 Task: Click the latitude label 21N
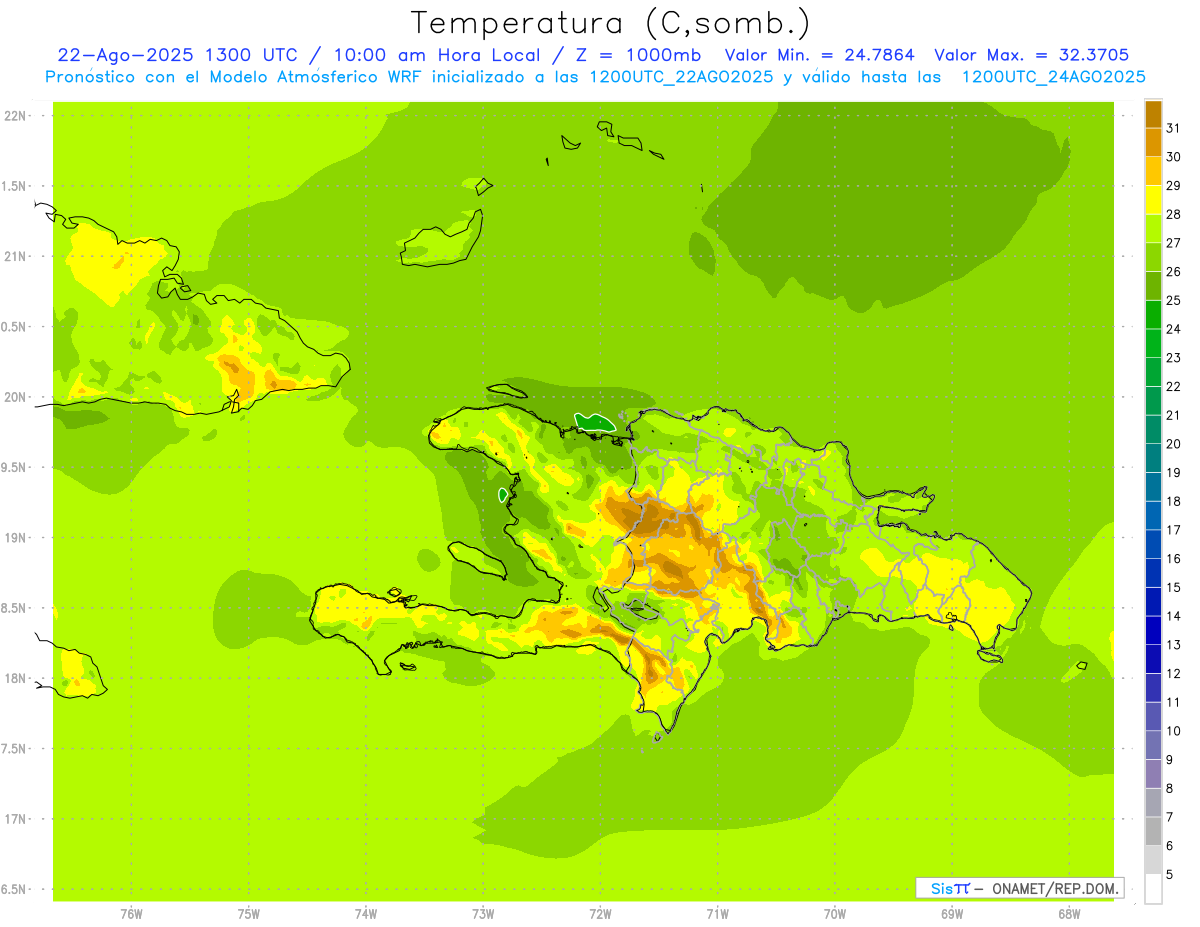point(15,256)
